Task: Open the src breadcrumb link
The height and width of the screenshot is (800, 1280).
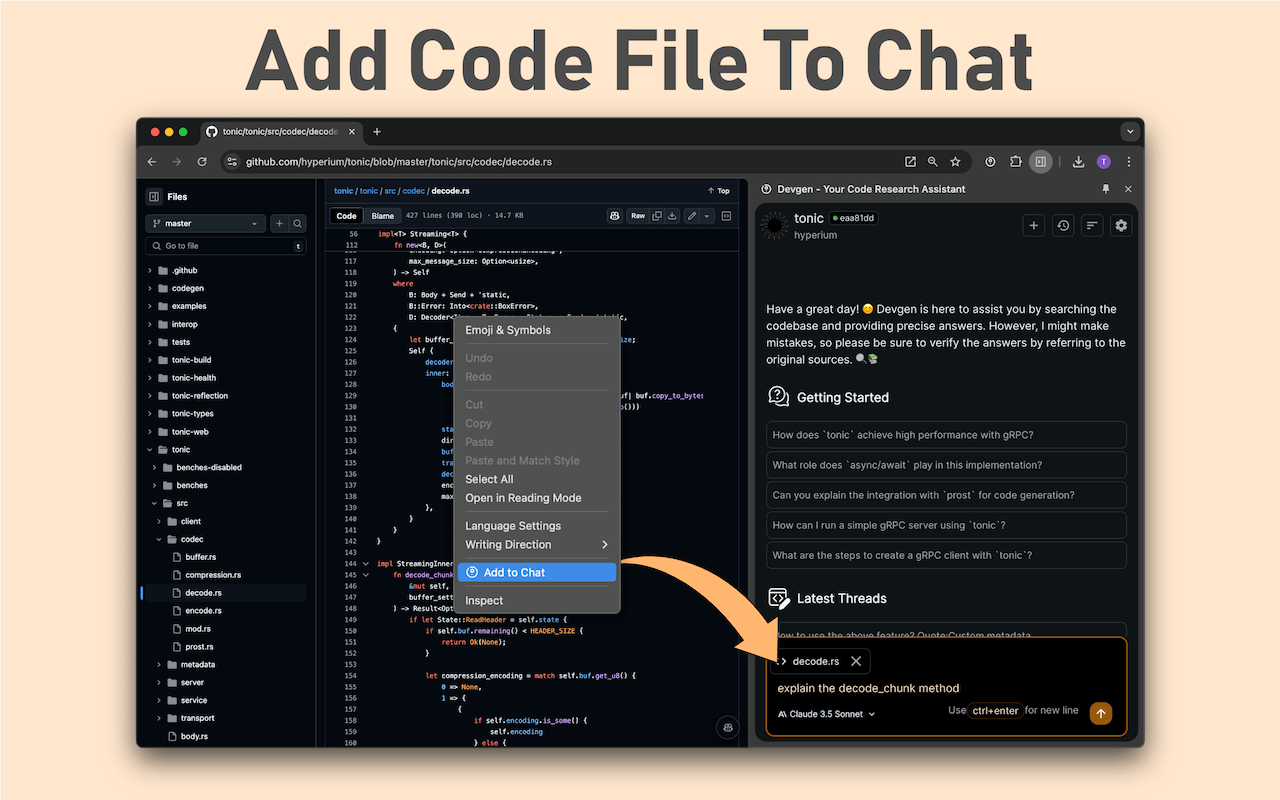Action: pos(390,190)
